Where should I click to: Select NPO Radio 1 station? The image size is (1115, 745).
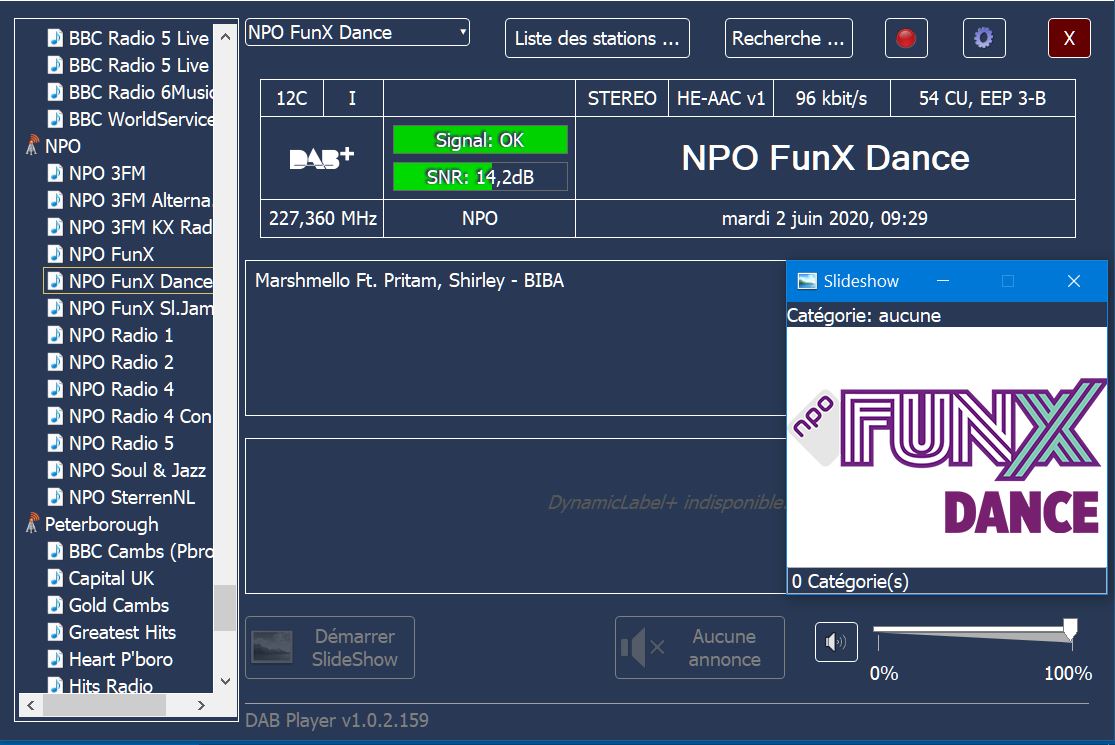coord(121,335)
